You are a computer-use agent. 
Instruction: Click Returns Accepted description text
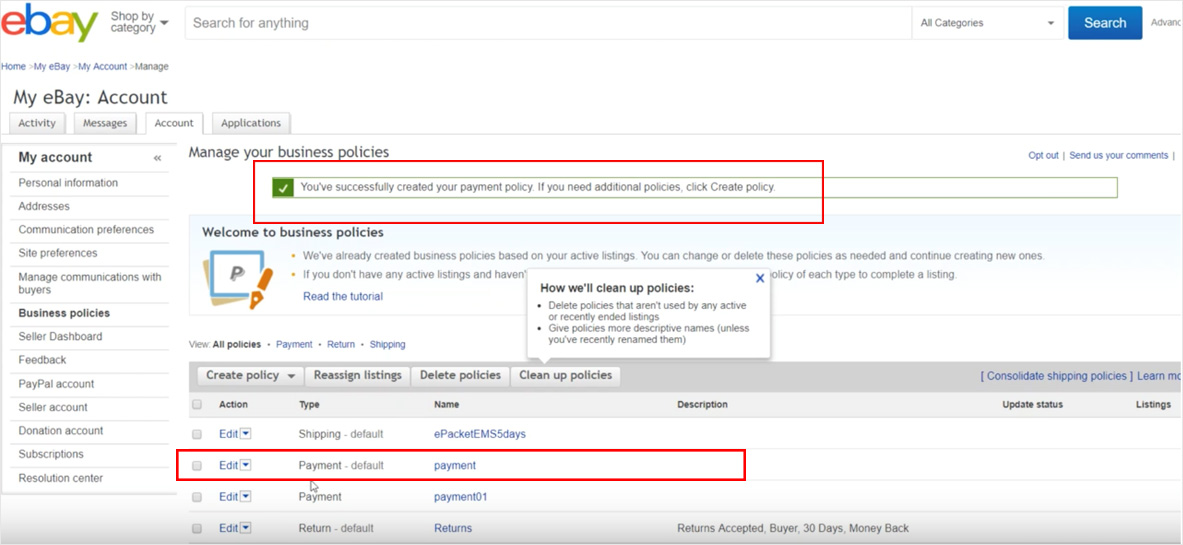[793, 528]
